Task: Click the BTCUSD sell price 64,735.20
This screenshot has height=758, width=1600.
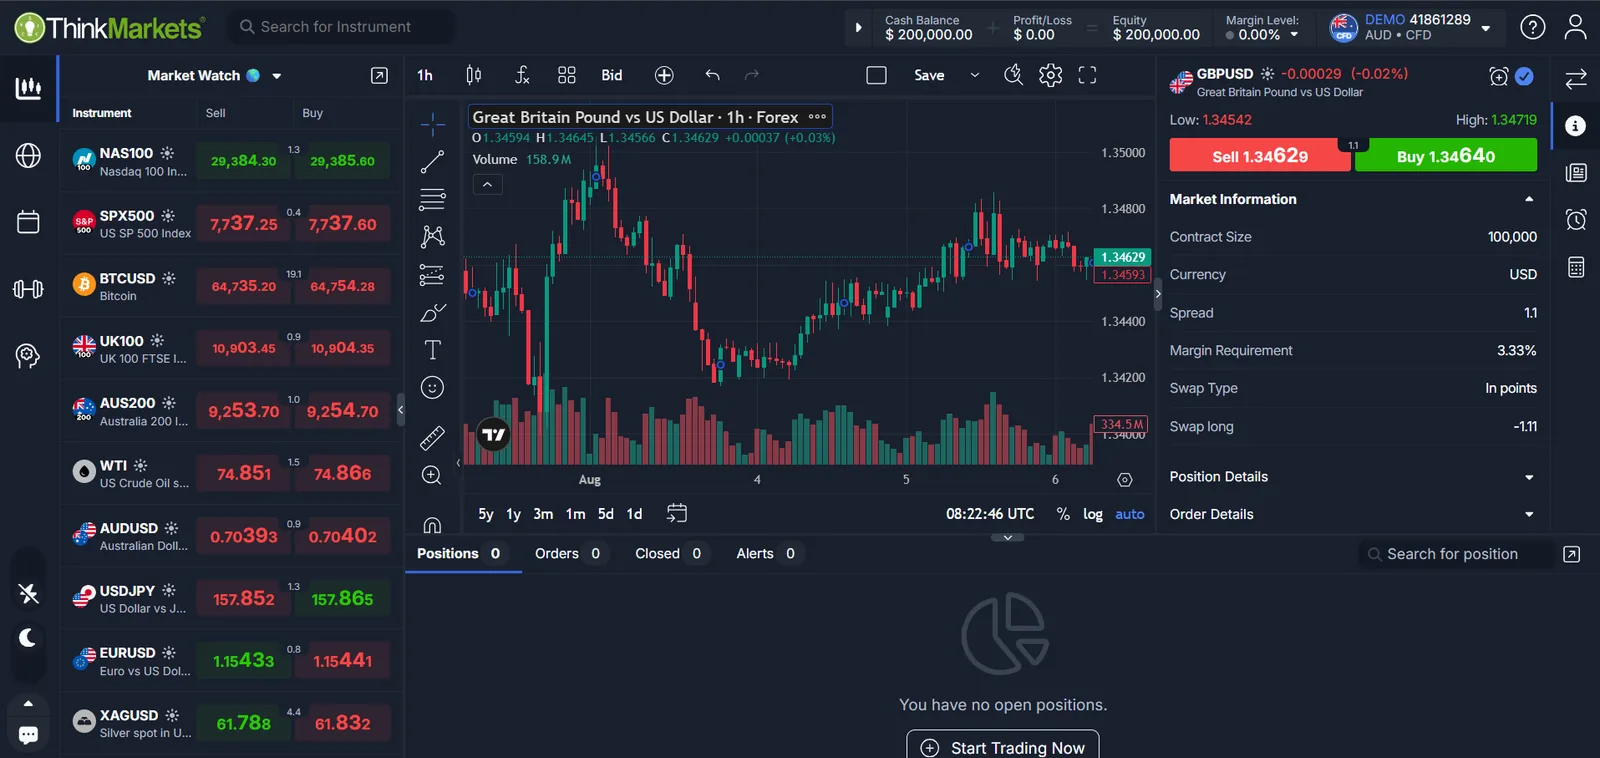Action: 243,286
